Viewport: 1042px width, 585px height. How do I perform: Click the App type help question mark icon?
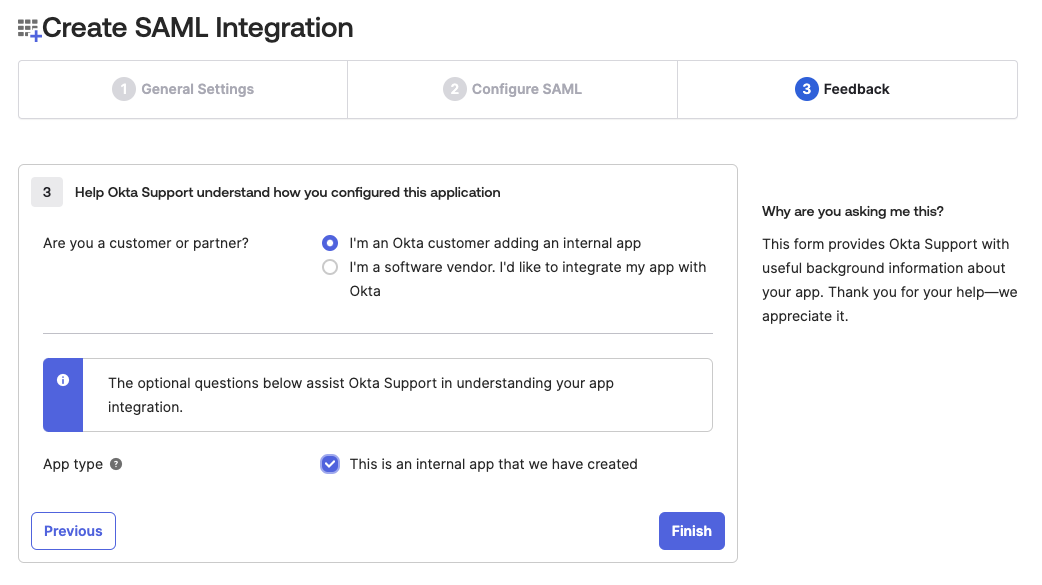(116, 464)
